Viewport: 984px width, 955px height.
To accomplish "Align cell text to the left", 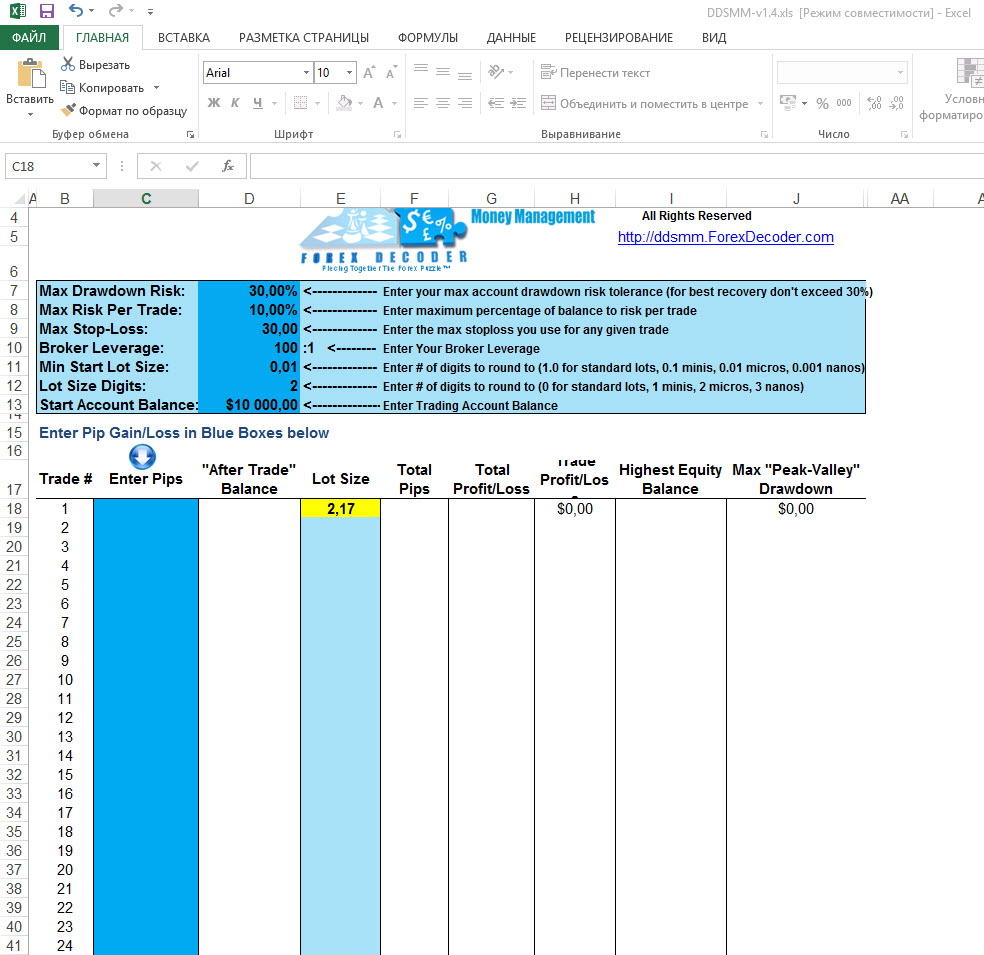I will pyautogui.click(x=421, y=103).
